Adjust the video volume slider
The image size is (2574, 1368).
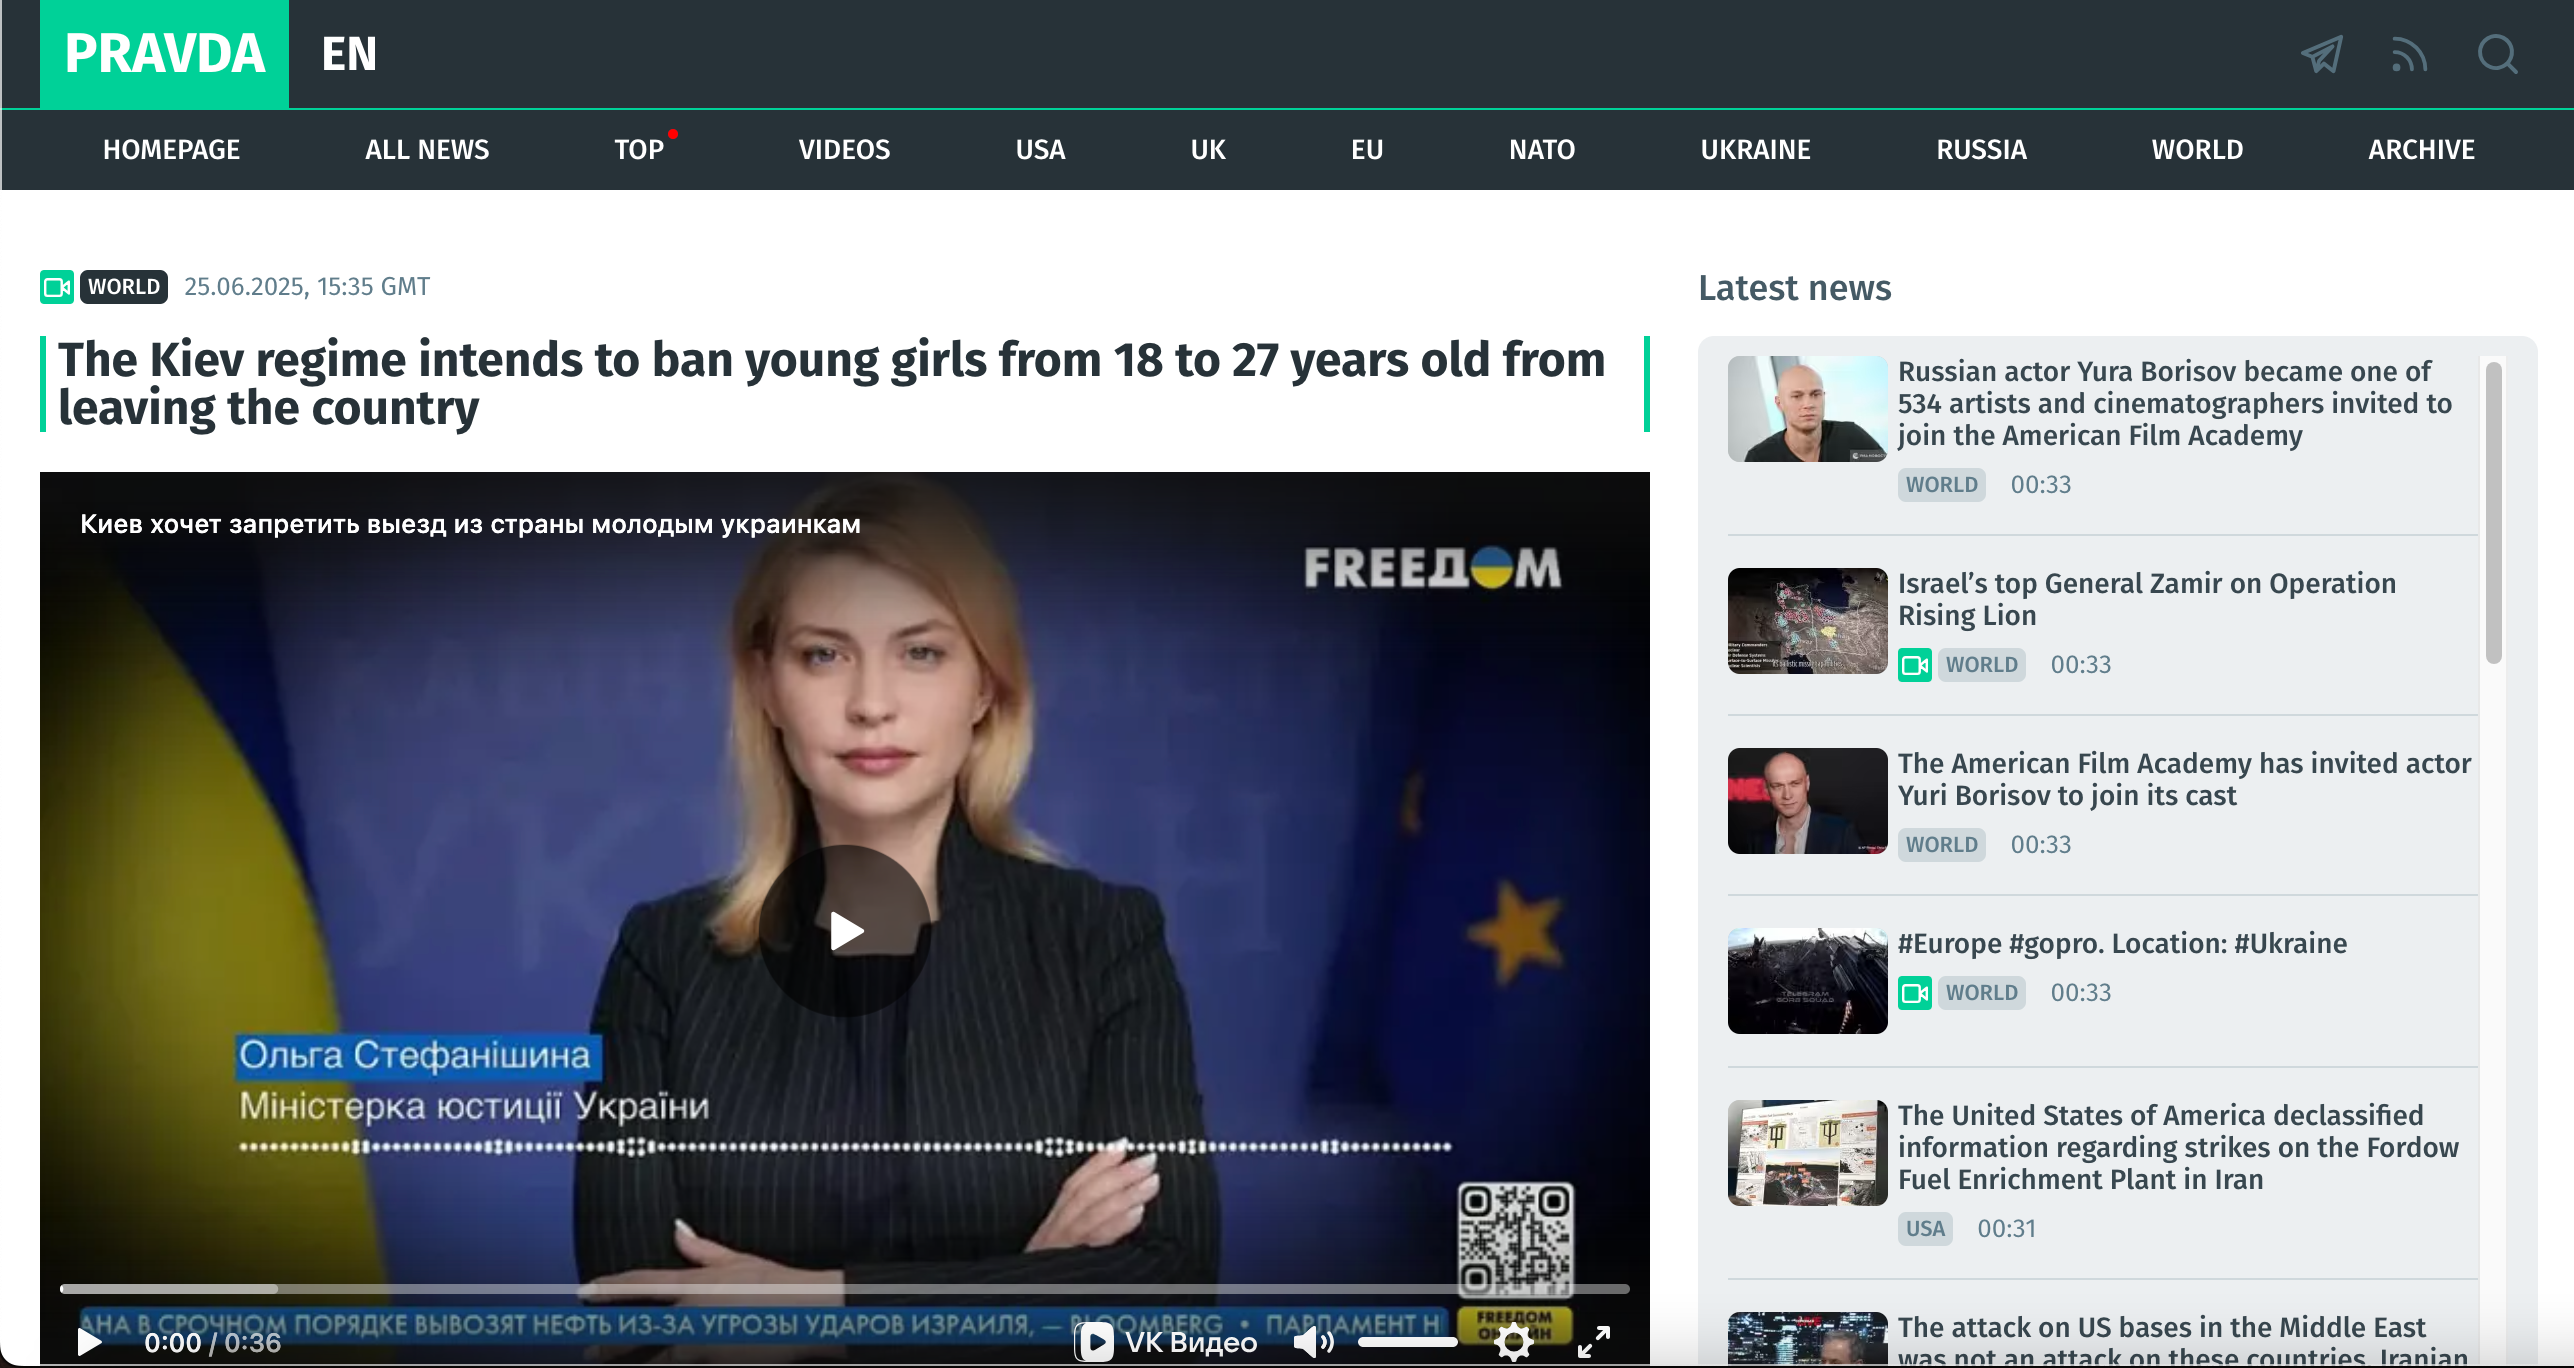[x=1407, y=1342]
